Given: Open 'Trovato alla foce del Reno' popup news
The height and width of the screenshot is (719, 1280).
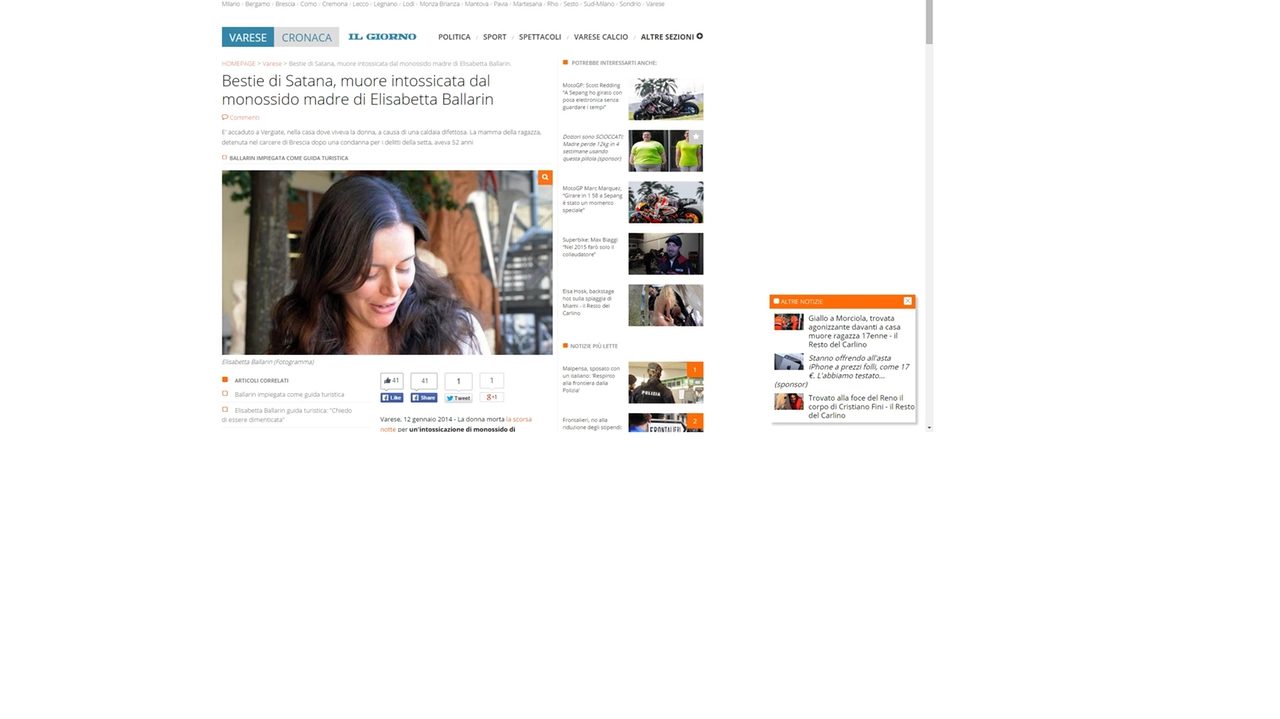Looking at the screenshot, I should pos(860,406).
